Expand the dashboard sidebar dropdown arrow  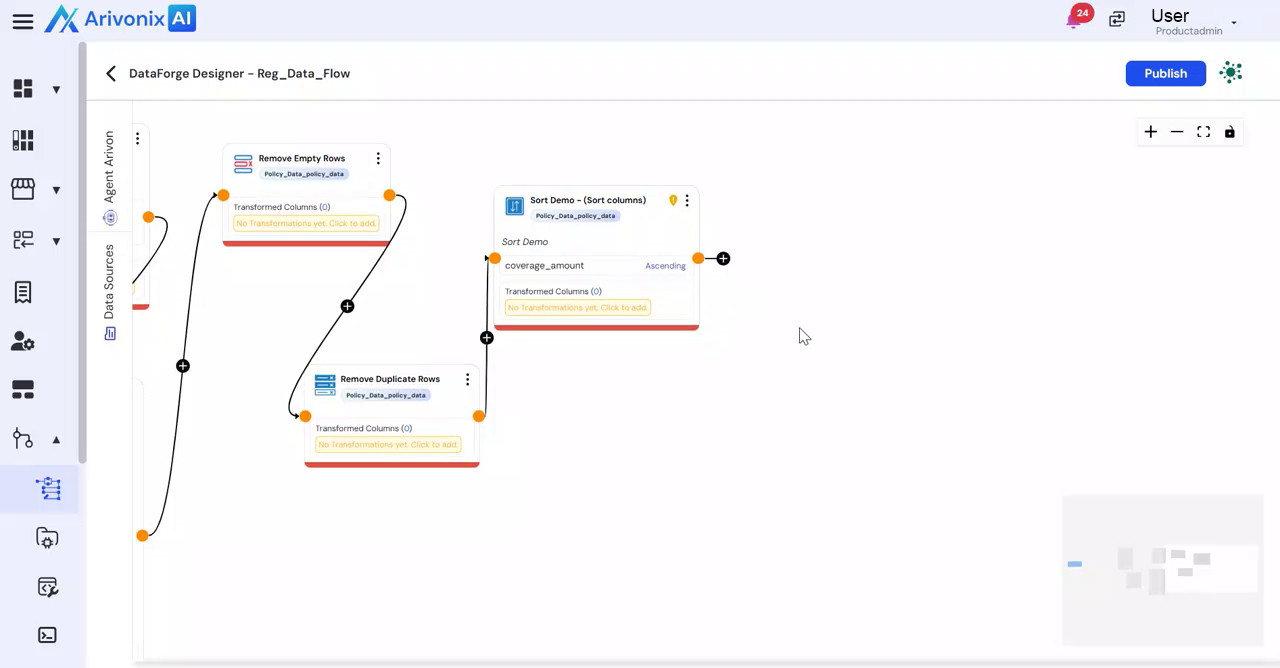[x=56, y=89]
